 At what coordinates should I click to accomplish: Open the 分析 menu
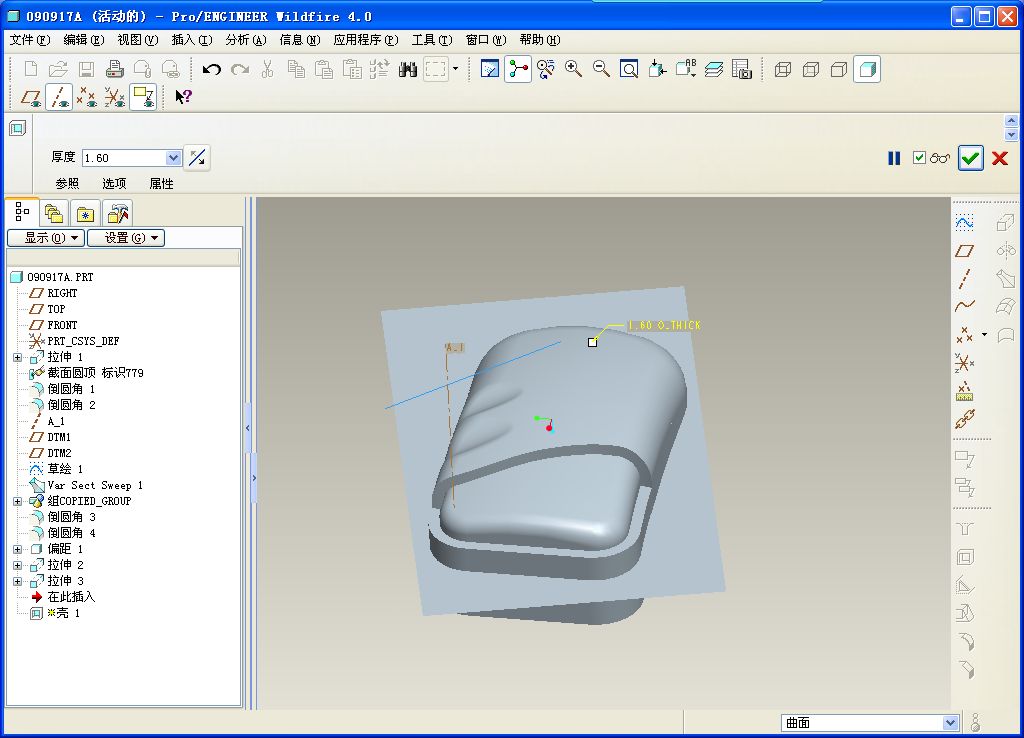pos(246,40)
